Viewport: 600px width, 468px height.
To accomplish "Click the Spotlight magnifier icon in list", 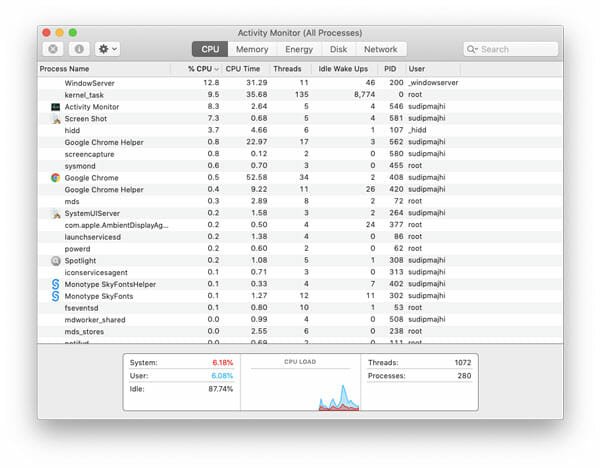I will pyautogui.click(x=56, y=261).
